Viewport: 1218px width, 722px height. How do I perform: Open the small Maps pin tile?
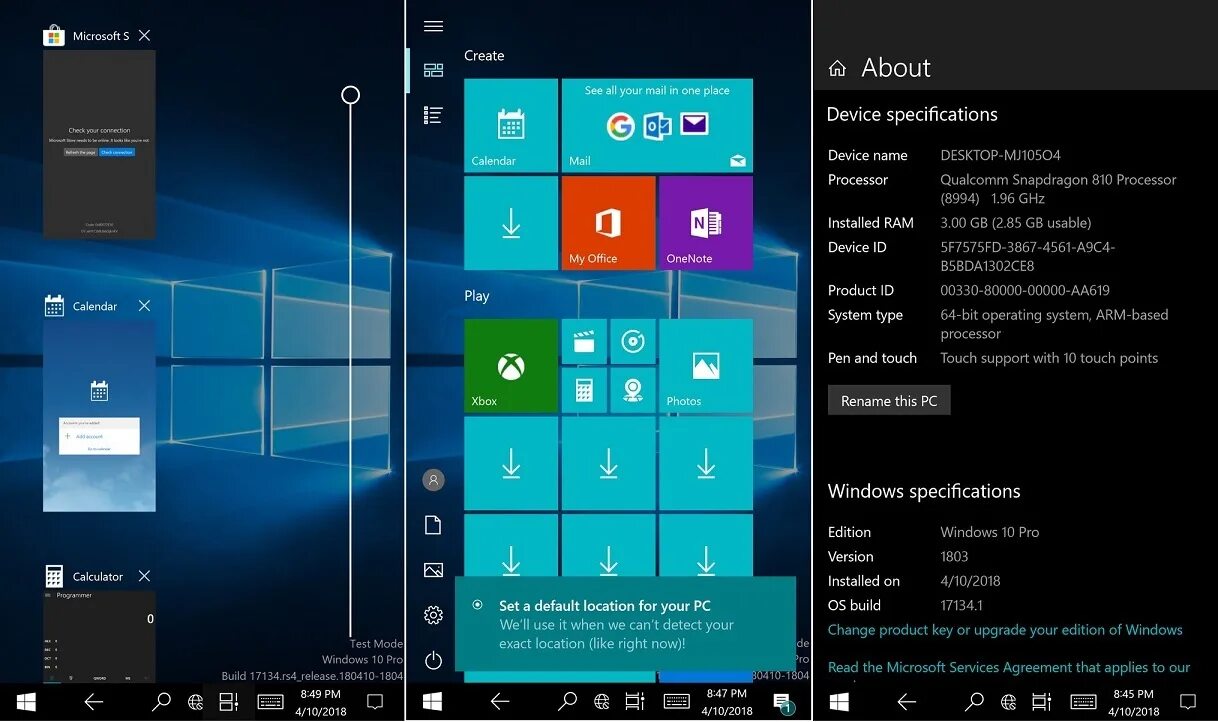click(x=633, y=390)
